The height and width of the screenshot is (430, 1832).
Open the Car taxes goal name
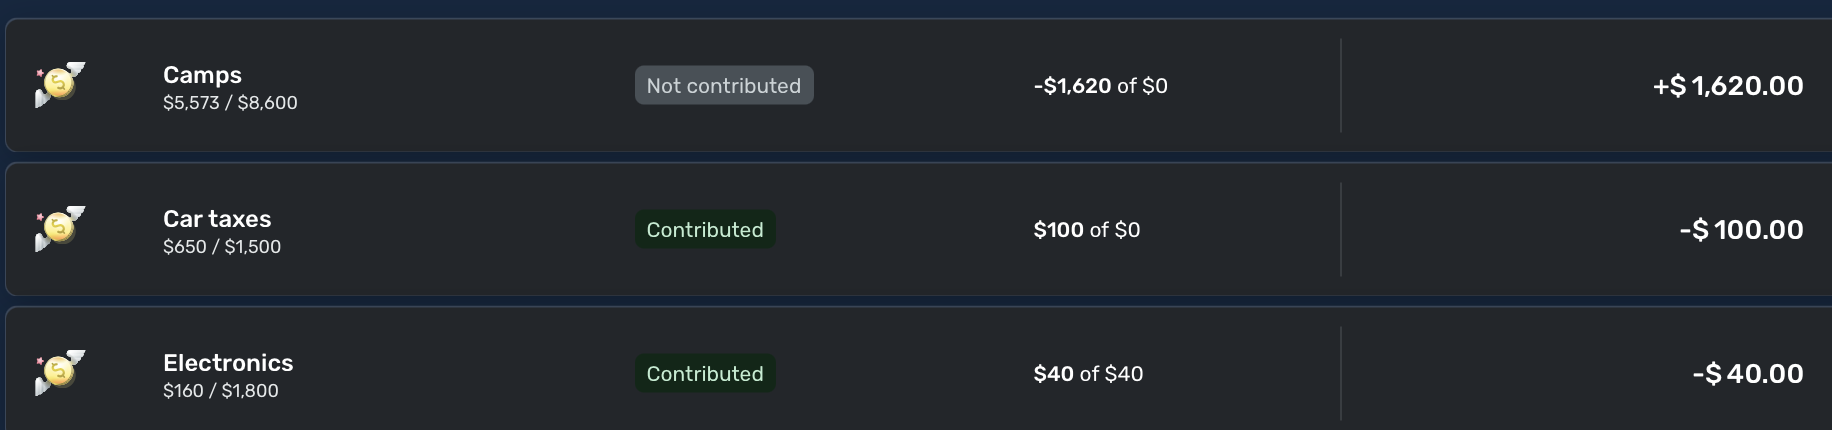tap(217, 219)
